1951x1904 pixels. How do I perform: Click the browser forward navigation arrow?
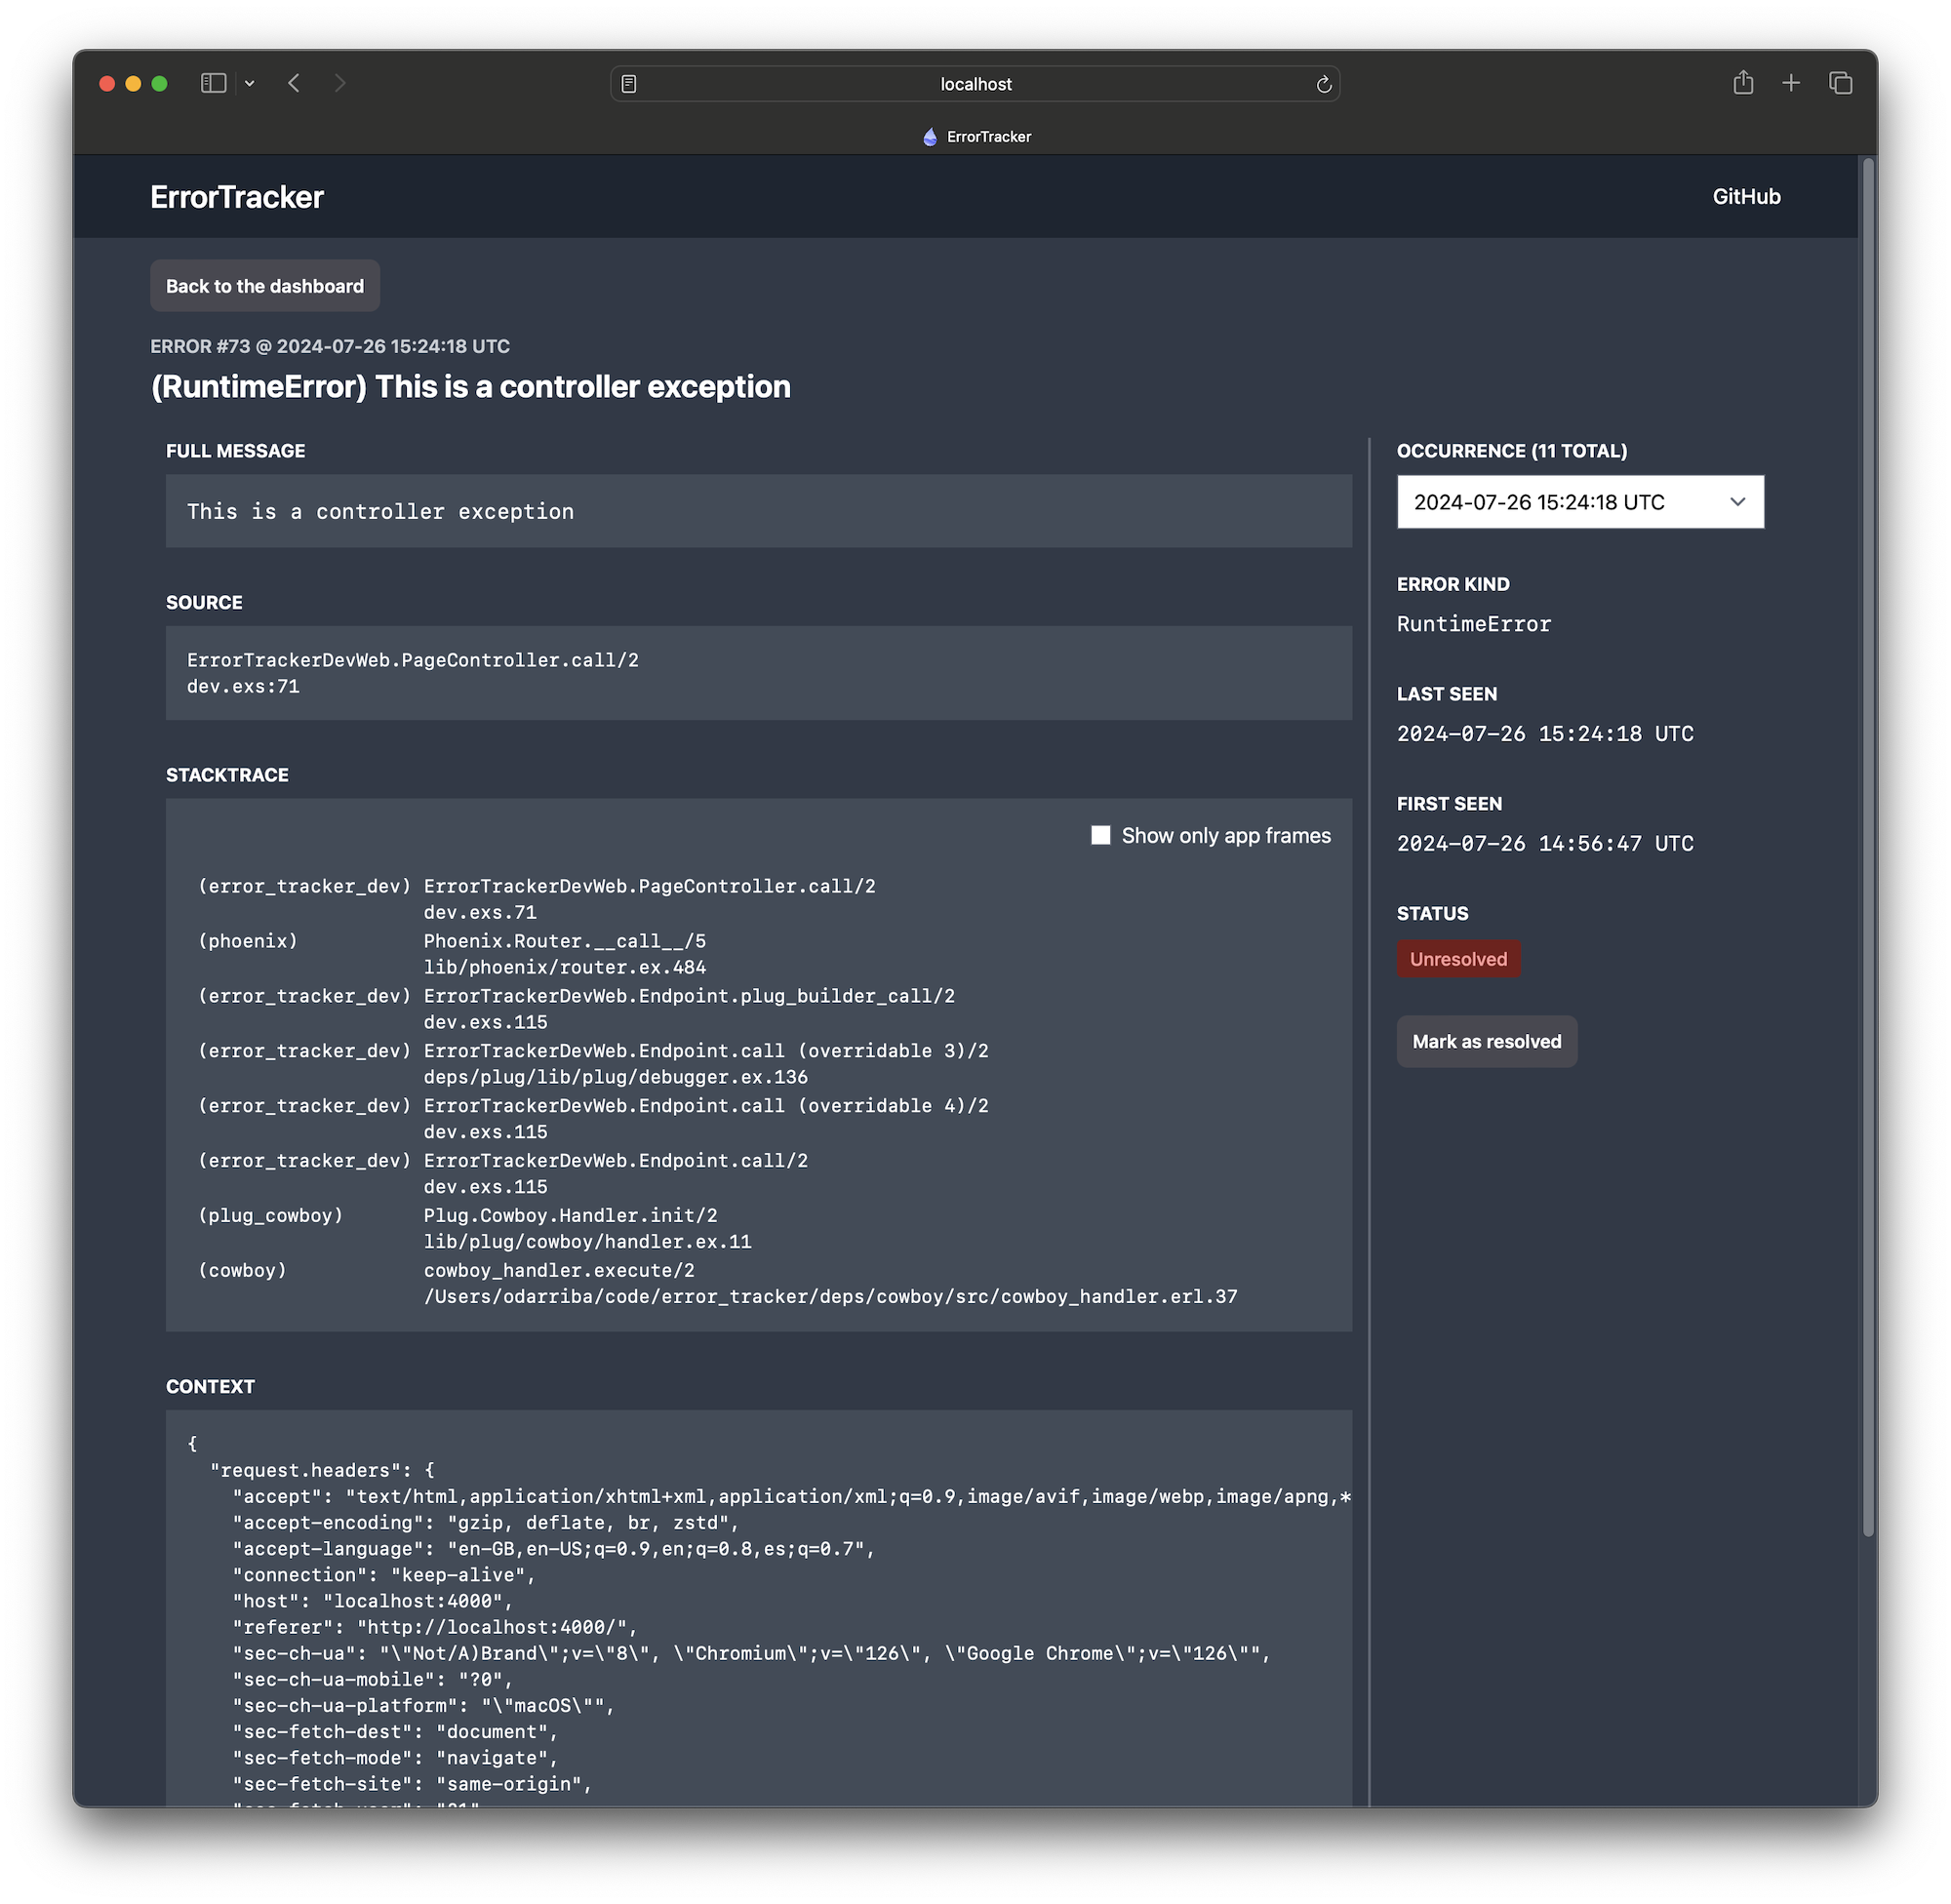(x=343, y=82)
